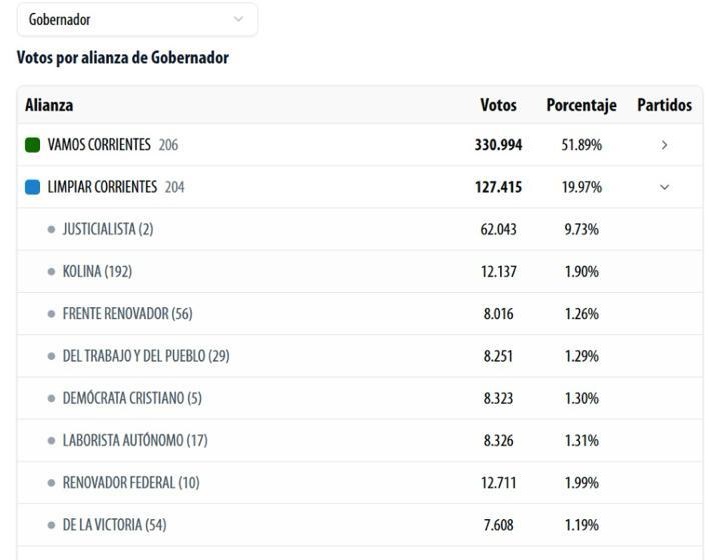This screenshot has width=709, height=560.
Task: Select the LIMPIAR CORRIENTES alliance row
Action: pyautogui.click(x=102, y=187)
